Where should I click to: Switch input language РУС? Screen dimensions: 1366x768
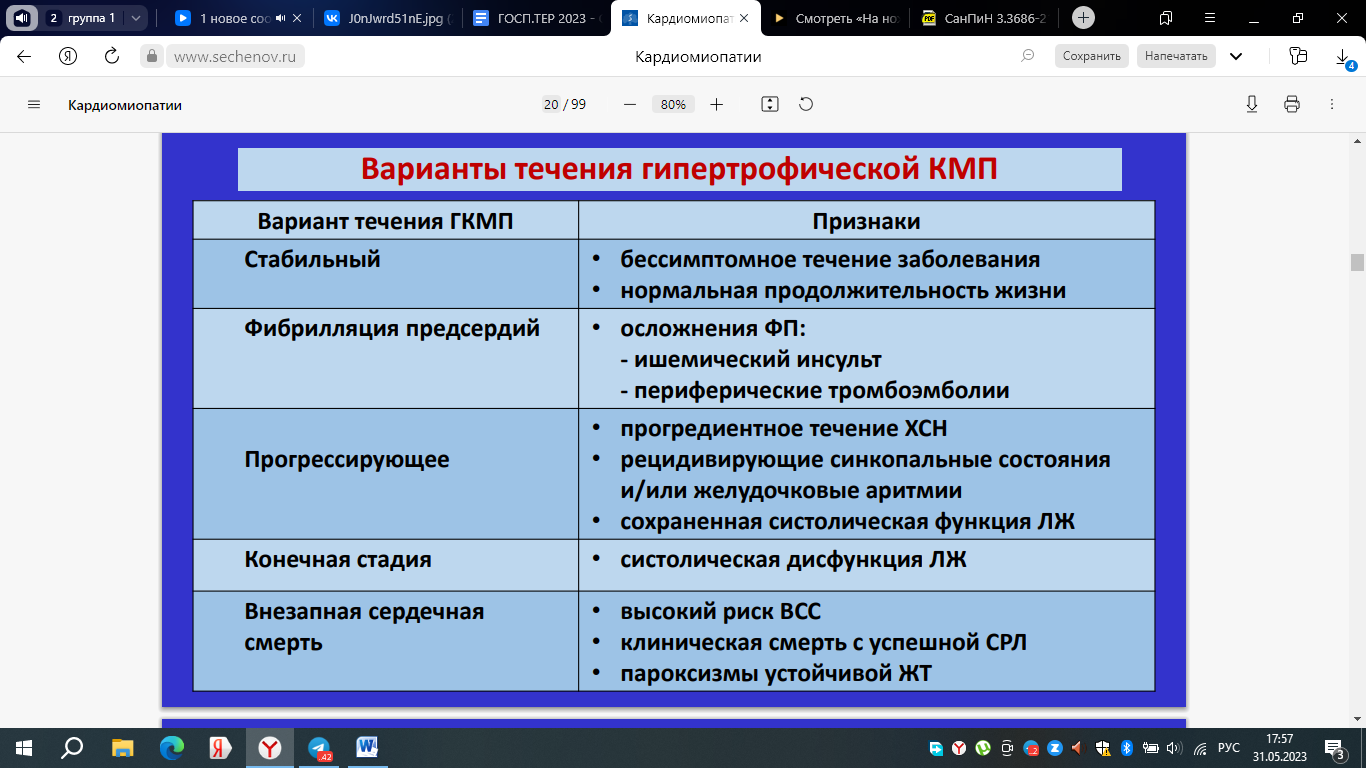(x=1229, y=747)
